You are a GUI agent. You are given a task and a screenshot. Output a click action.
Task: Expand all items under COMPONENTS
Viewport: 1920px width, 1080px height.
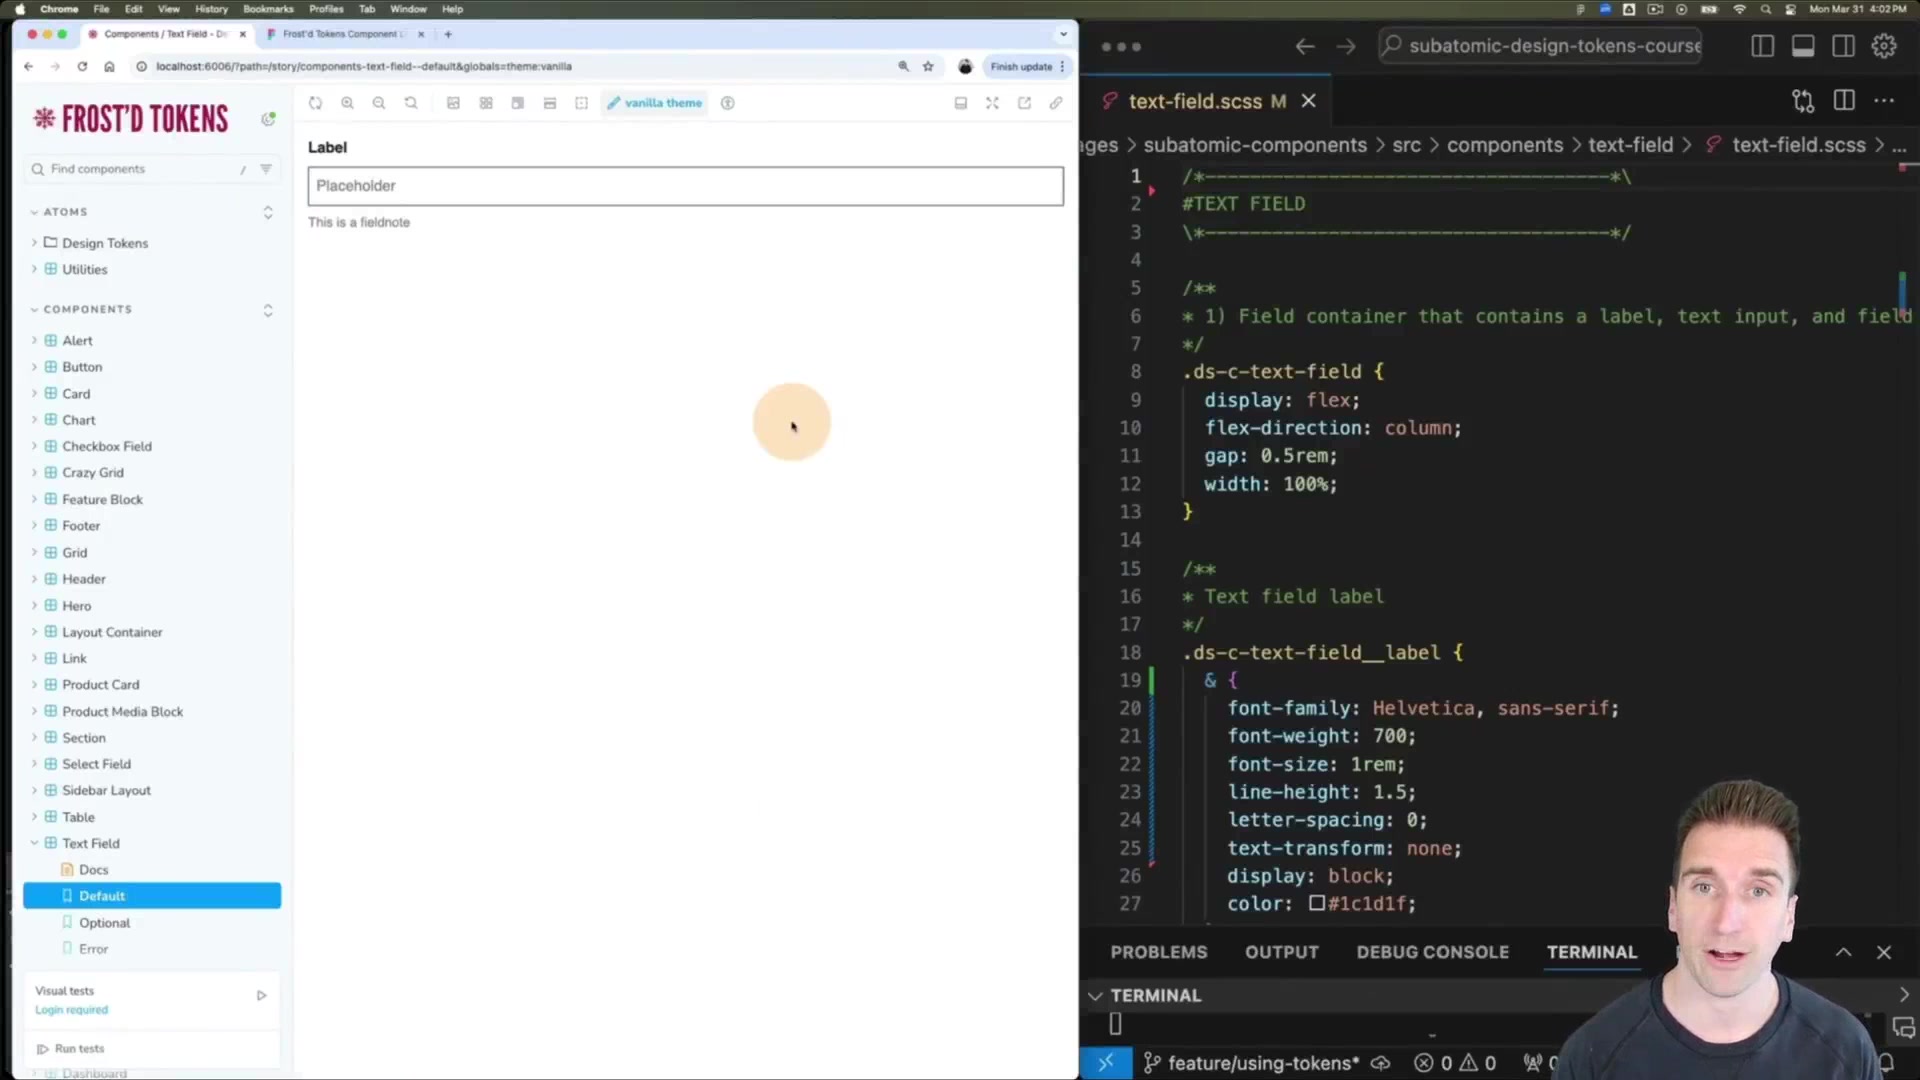268,310
